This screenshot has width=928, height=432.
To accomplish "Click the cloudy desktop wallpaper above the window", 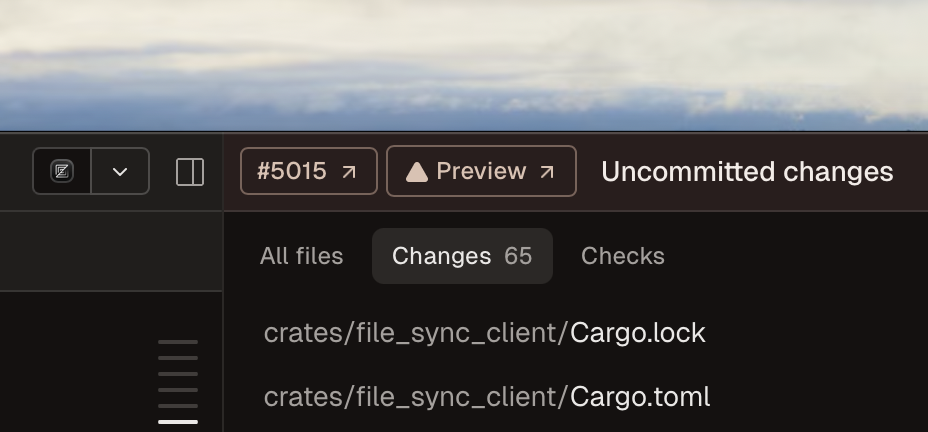I will (464, 65).
